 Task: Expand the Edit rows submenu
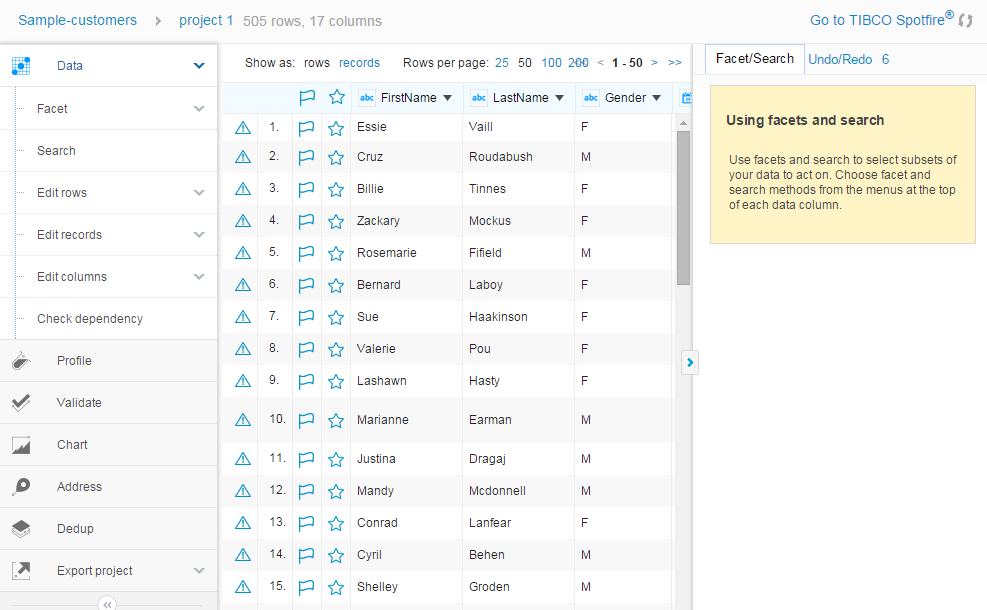point(199,193)
